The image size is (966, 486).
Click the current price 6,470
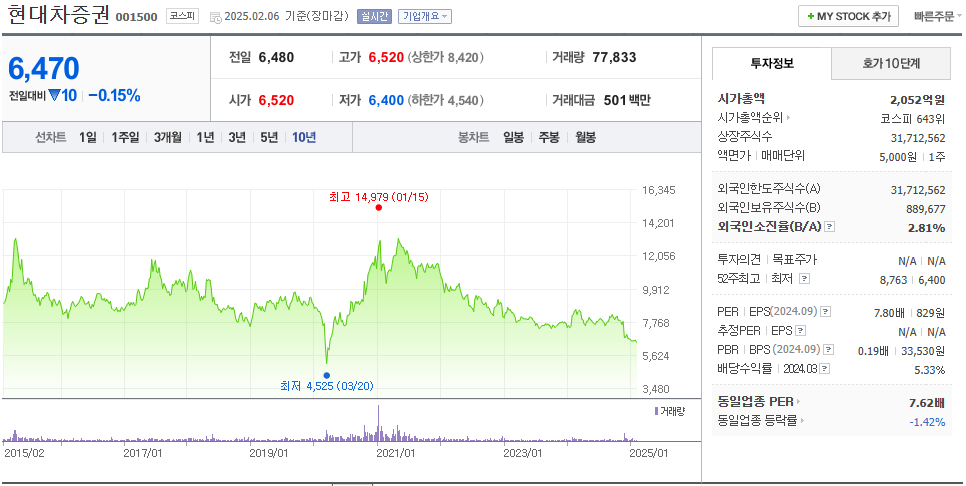tap(44, 68)
